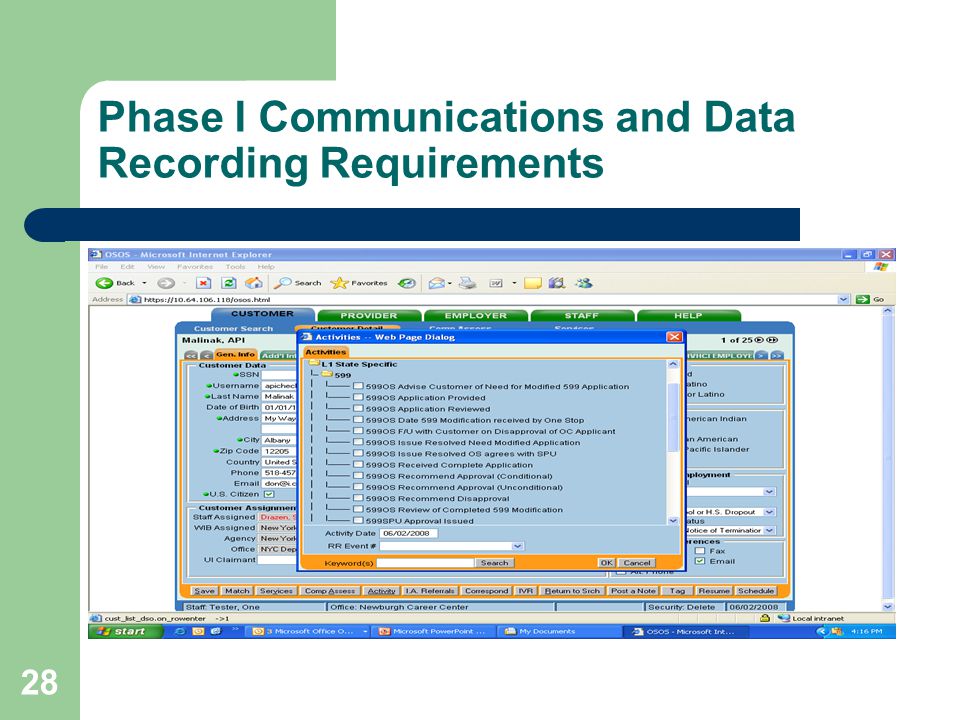Viewport: 960px width, 720px height.
Task: Click the IE Back arrow icon
Action: click(104, 283)
